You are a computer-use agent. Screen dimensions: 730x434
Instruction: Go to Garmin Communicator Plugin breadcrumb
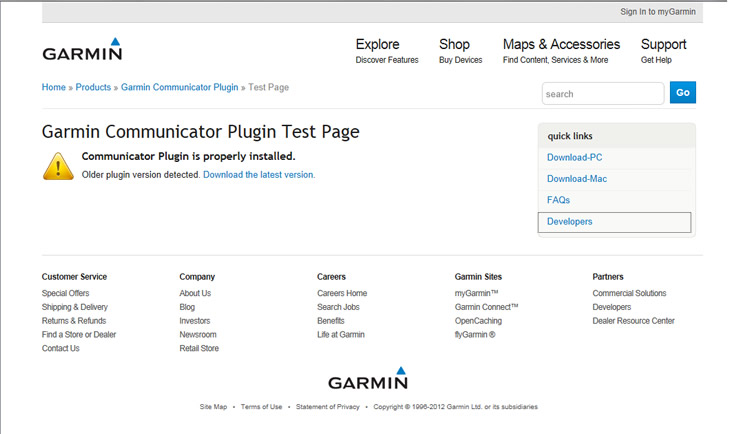[x=179, y=87]
